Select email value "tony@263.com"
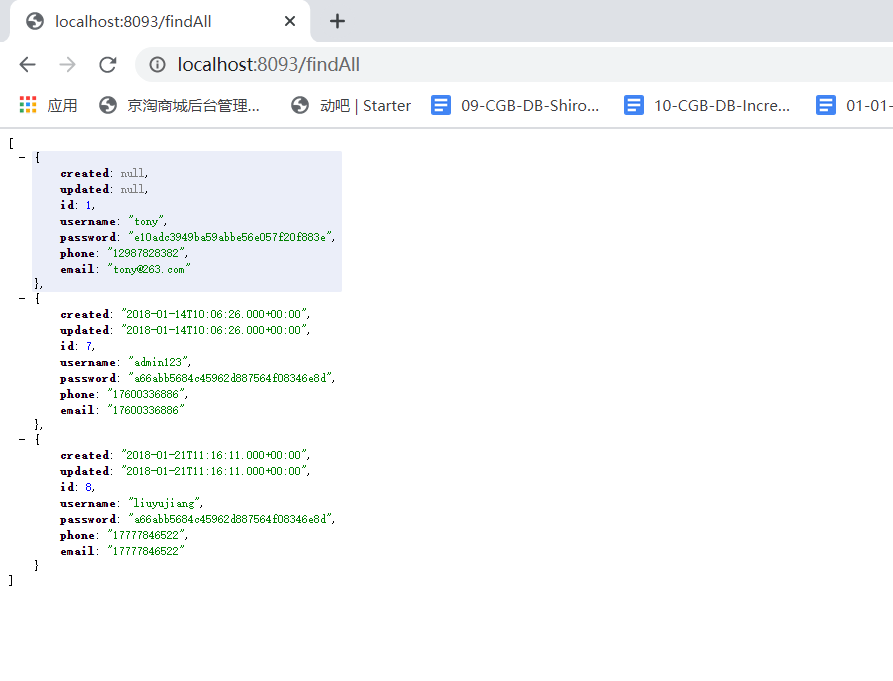The height and width of the screenshot is (681, 893). [x=149, y=269]
